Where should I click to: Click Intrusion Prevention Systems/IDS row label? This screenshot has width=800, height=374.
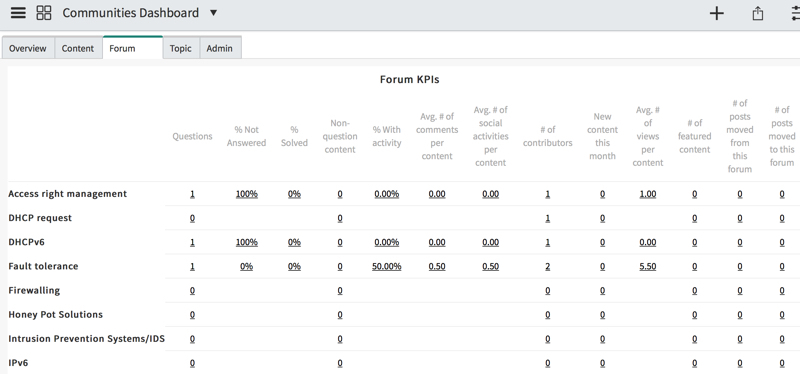coord(86,339)
